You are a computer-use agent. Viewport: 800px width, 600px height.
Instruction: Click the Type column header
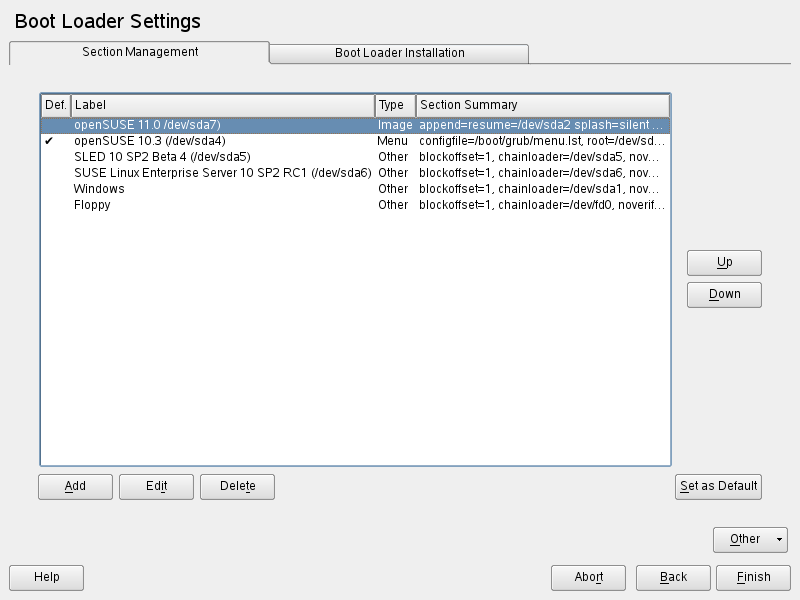(395, 105)
